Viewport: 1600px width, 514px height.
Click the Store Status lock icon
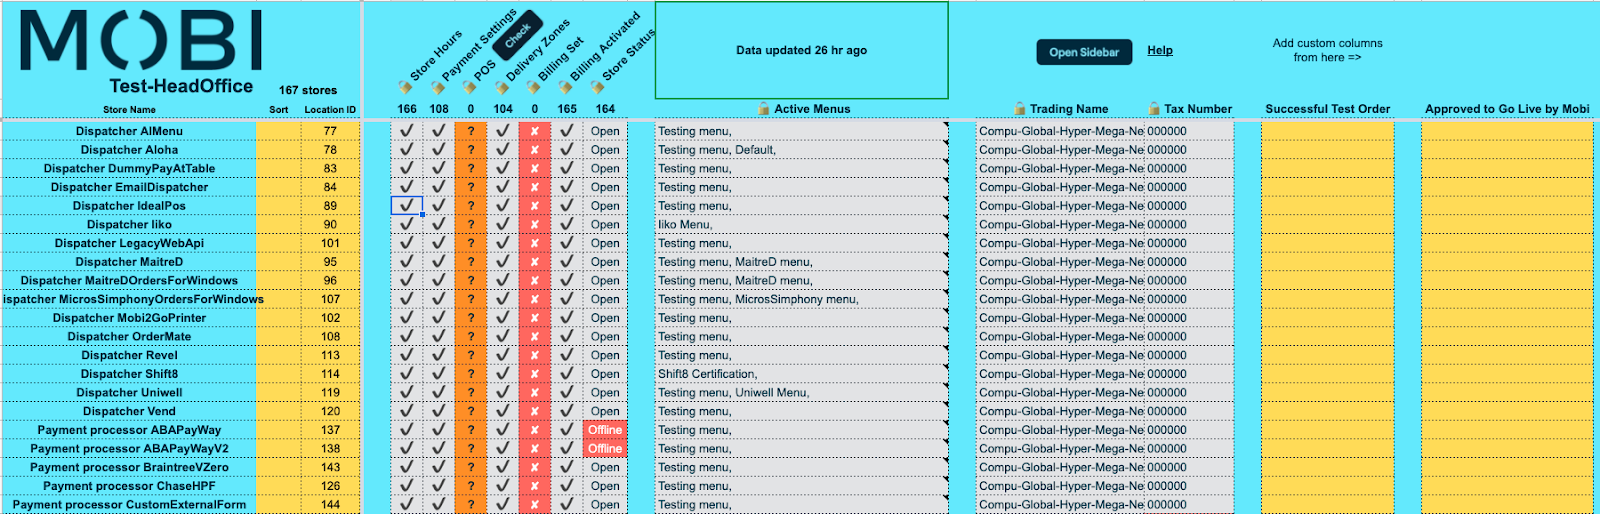coord(597,88)
